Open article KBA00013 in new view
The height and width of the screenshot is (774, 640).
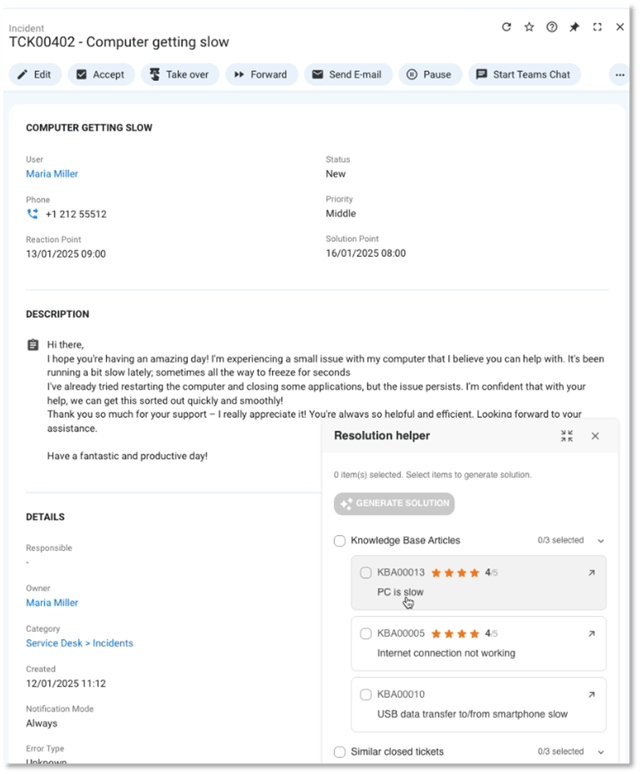591,573
